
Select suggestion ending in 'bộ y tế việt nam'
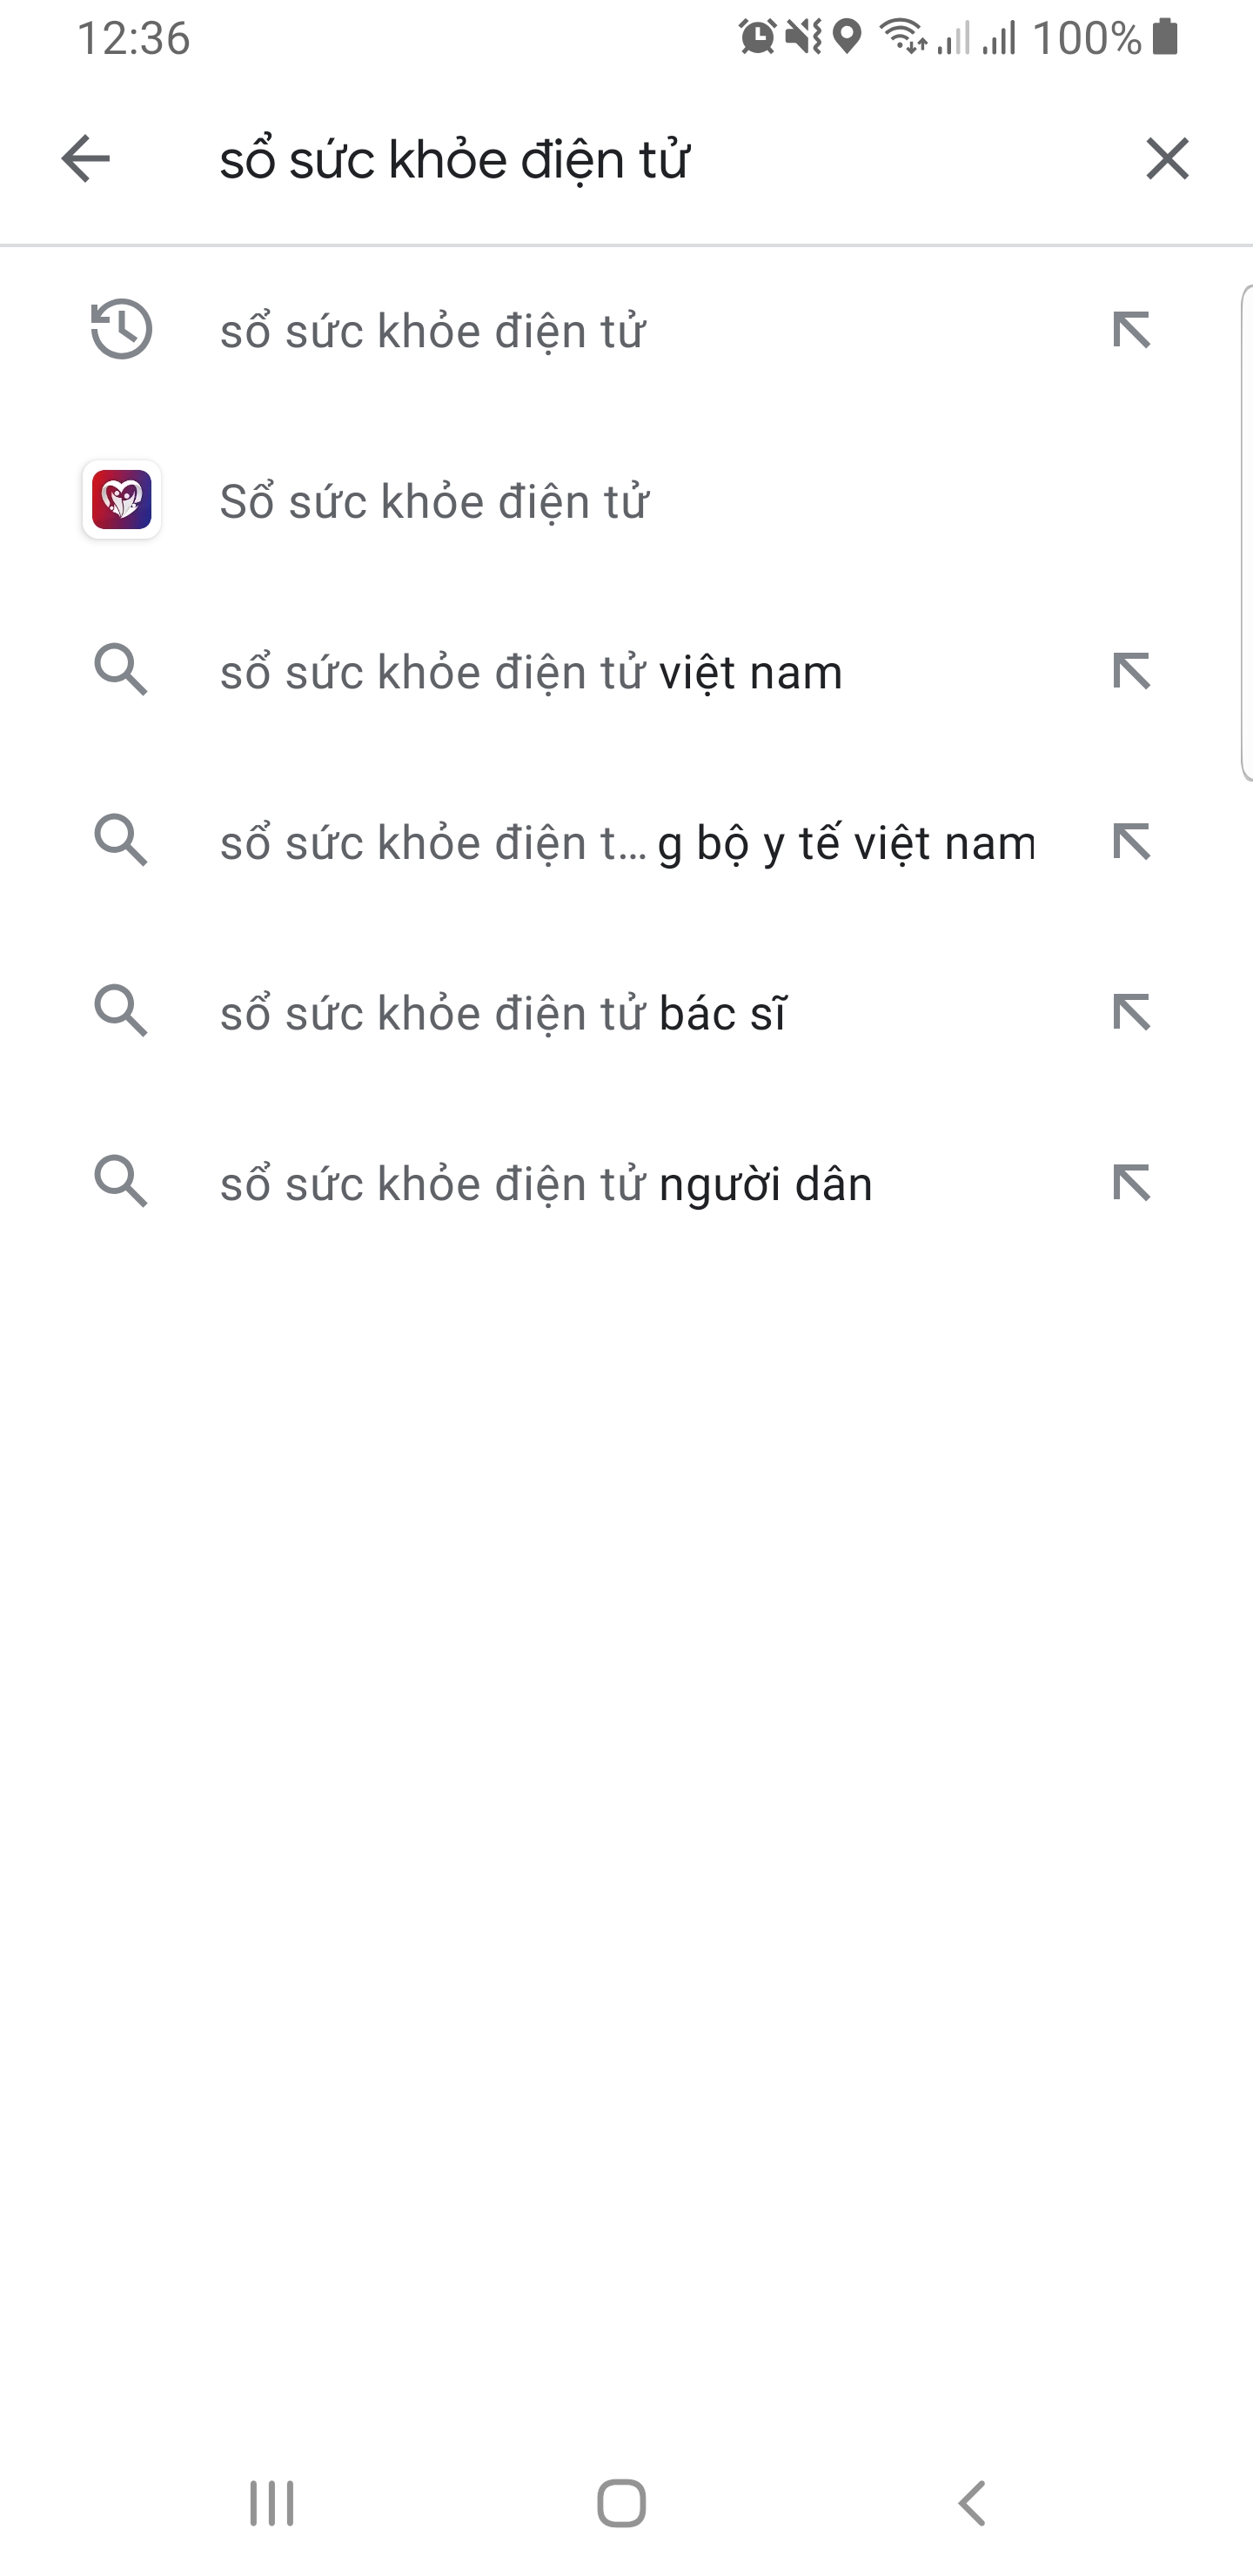pyautogui.click(x=627, y=843)
